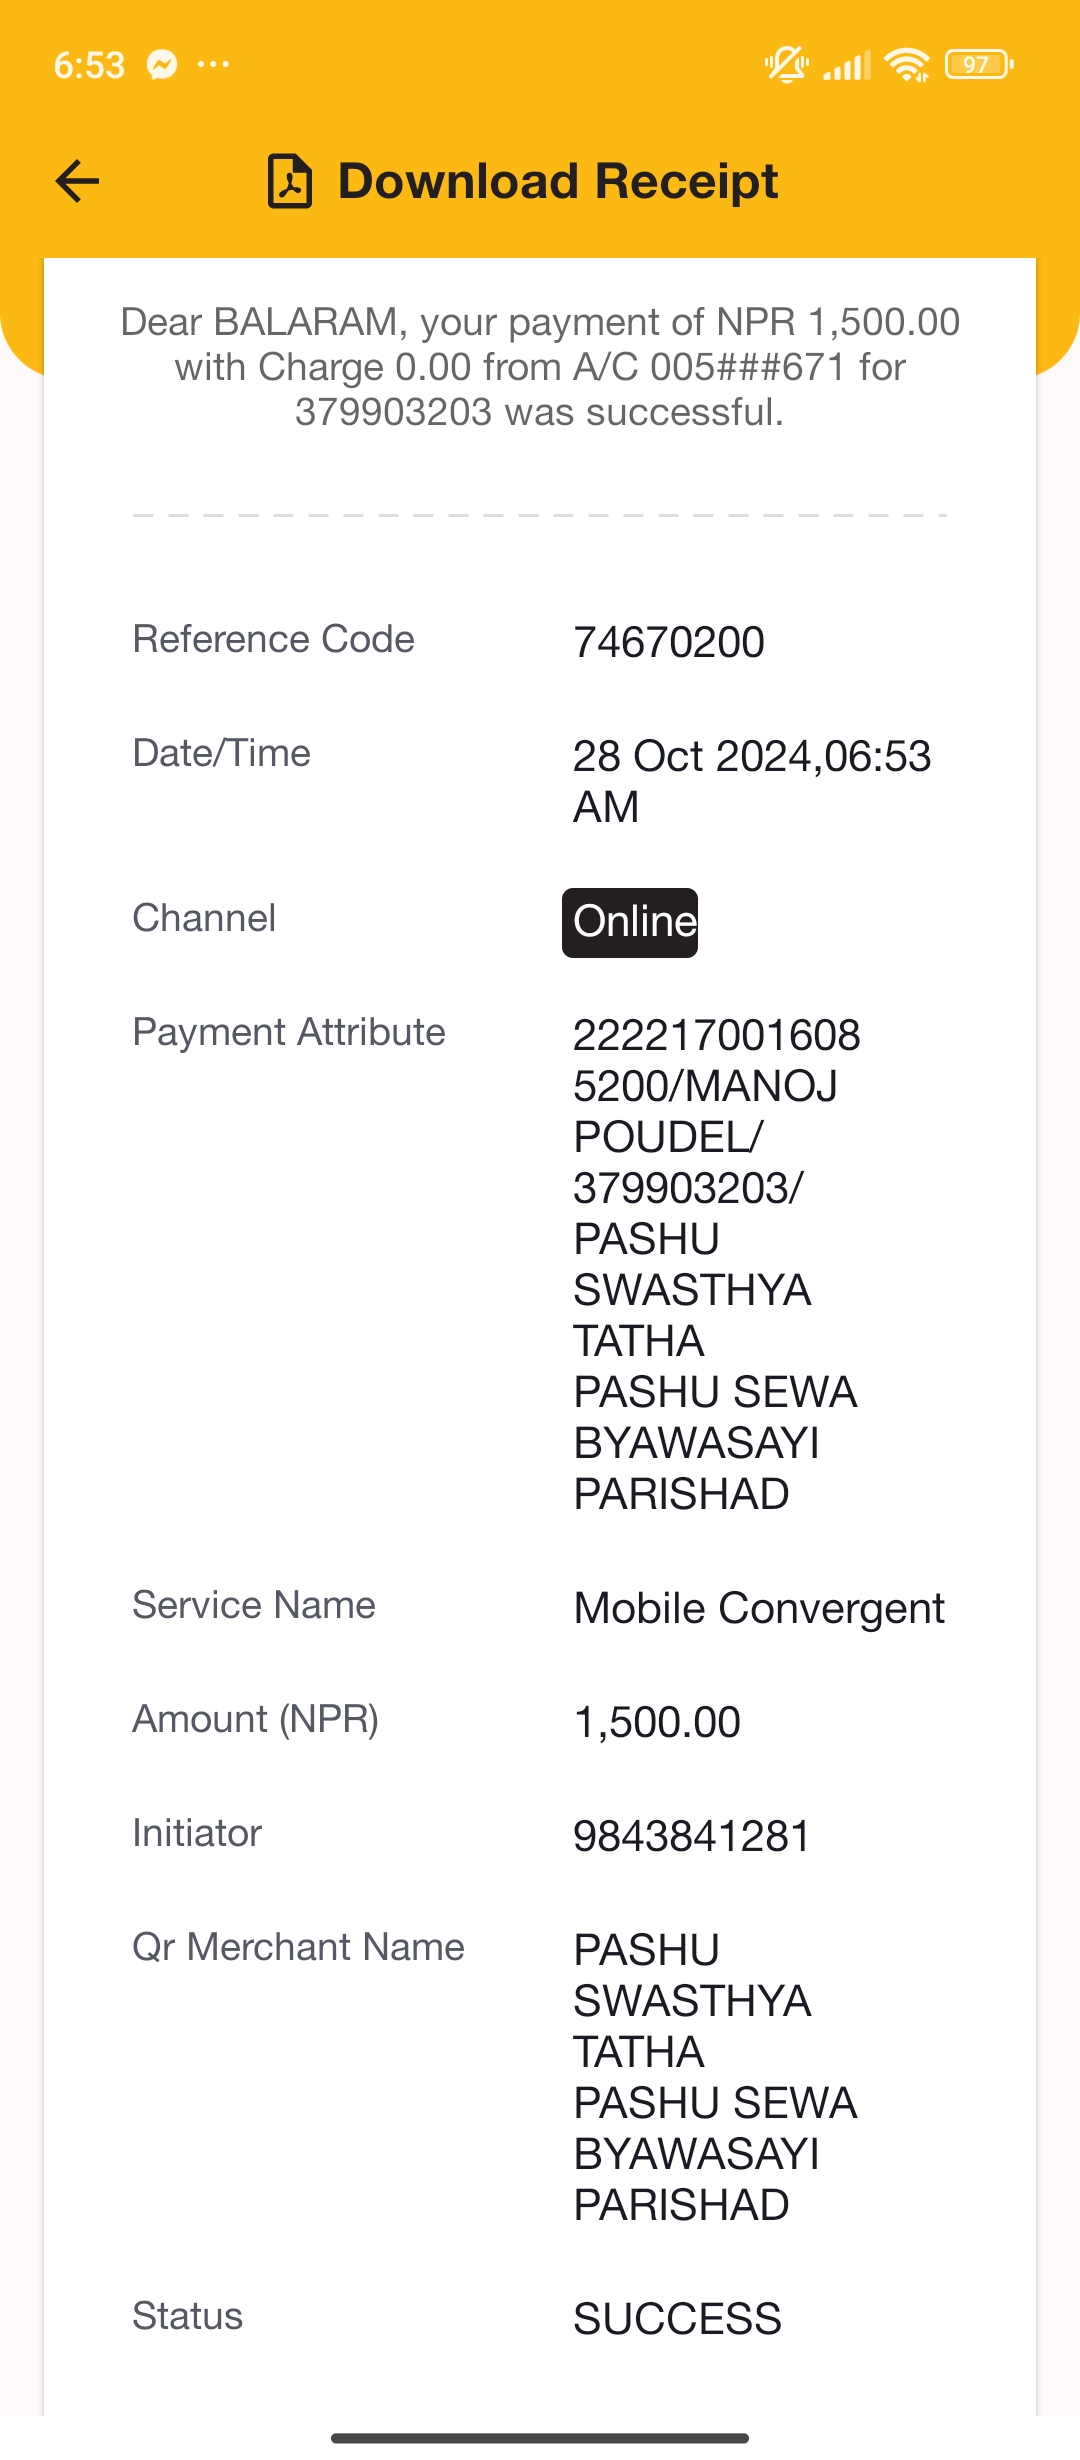Tap the PDF document icon
The width and height of the screenshot is (1080, 2460).
coord(290,181)
